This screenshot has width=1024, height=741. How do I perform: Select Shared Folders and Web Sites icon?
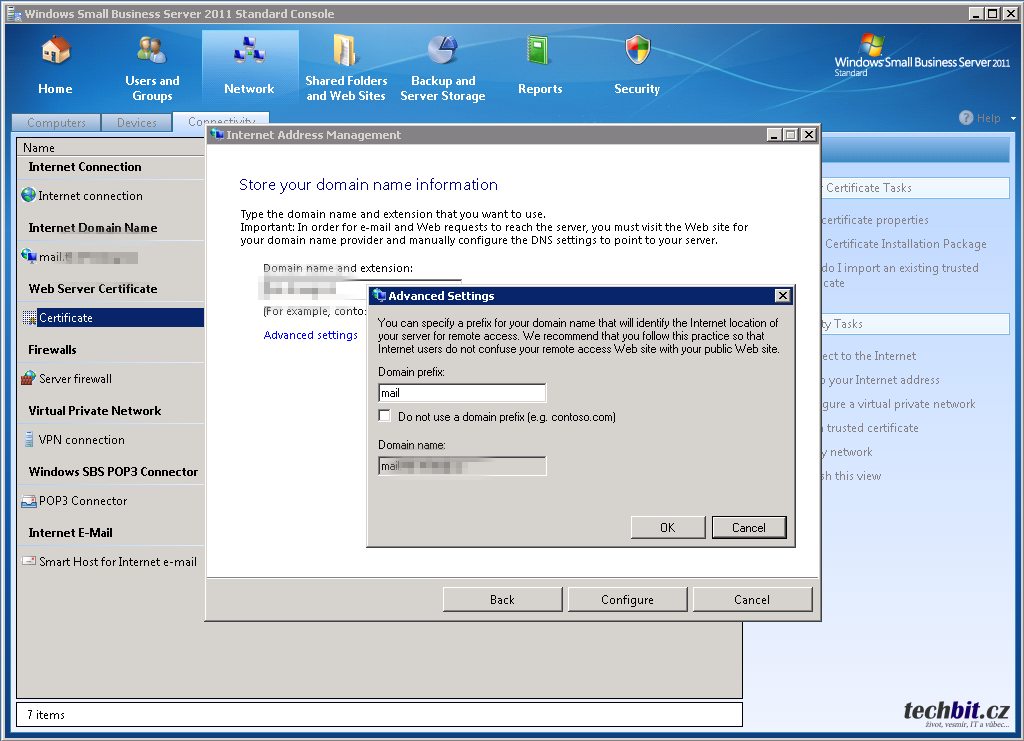345,50
